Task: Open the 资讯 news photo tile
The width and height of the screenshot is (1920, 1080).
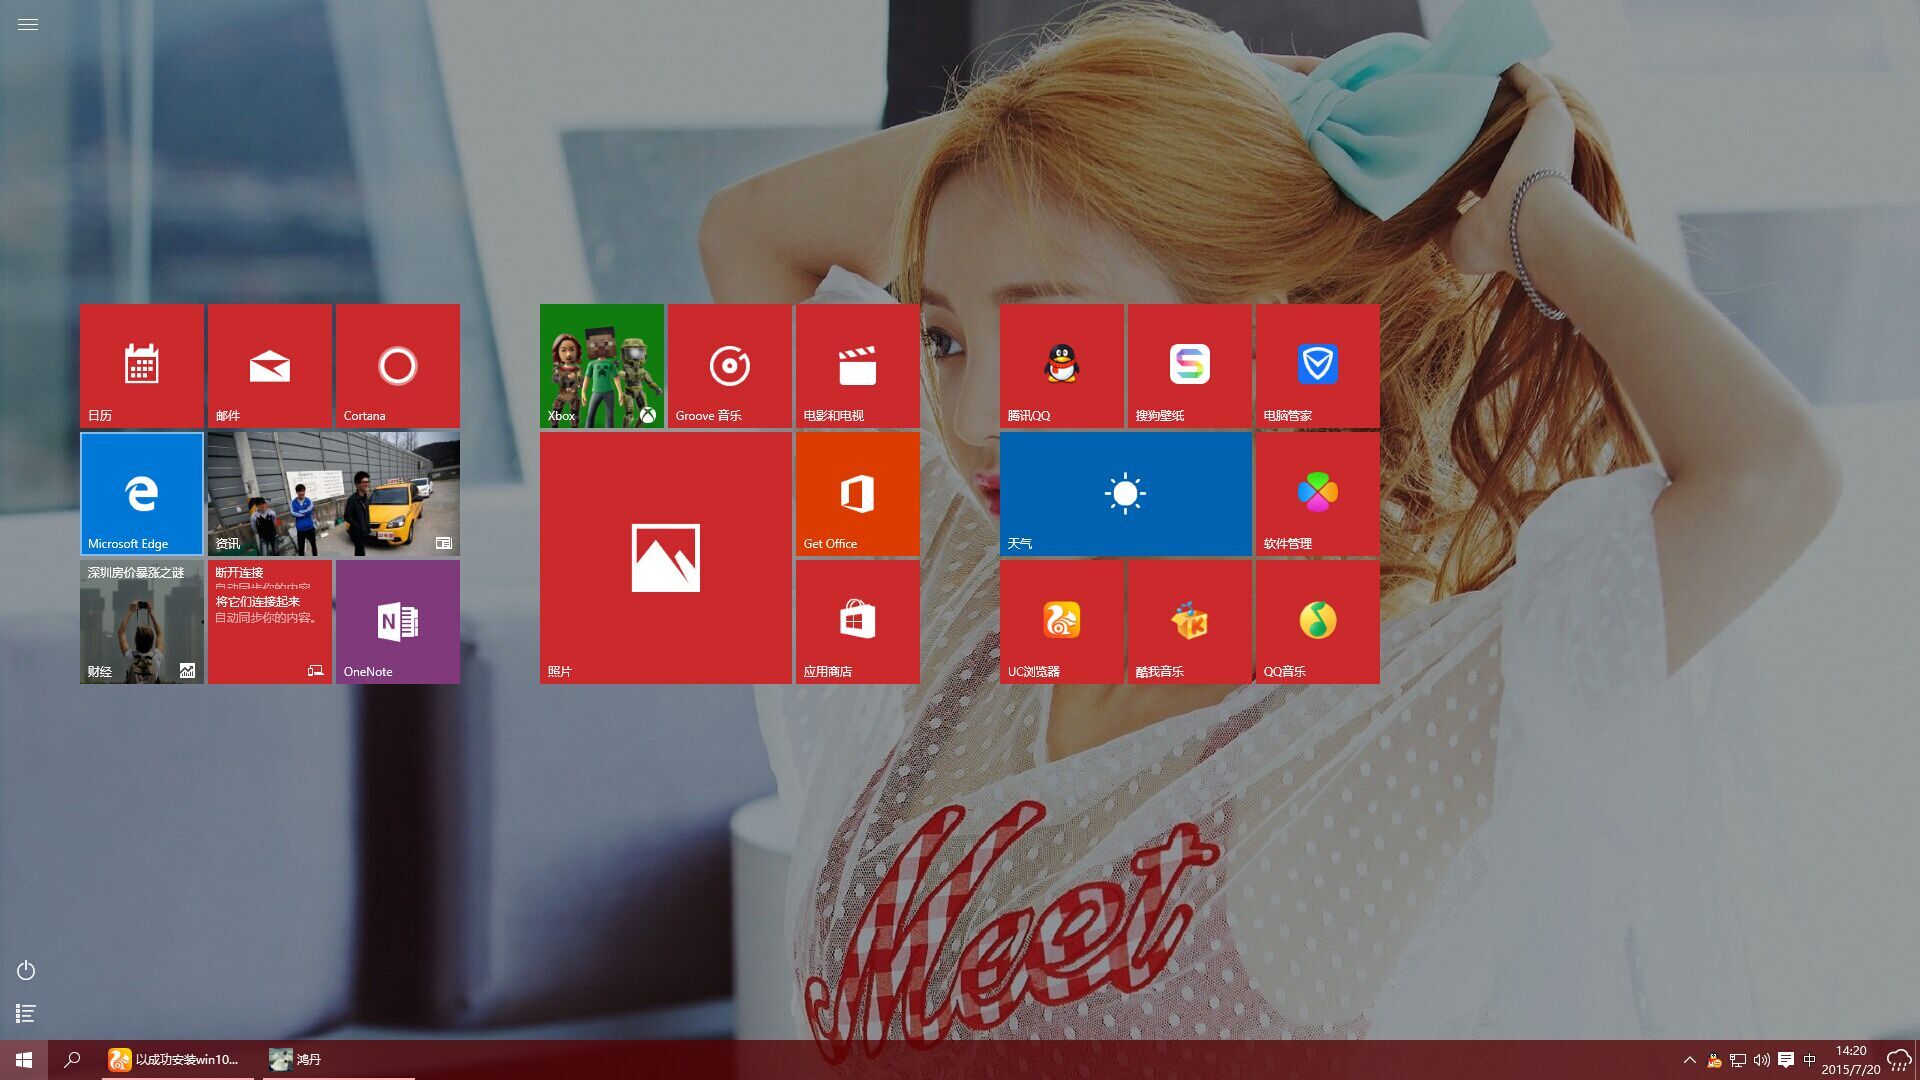Action: pyautogui.click(x=333, y=494)
